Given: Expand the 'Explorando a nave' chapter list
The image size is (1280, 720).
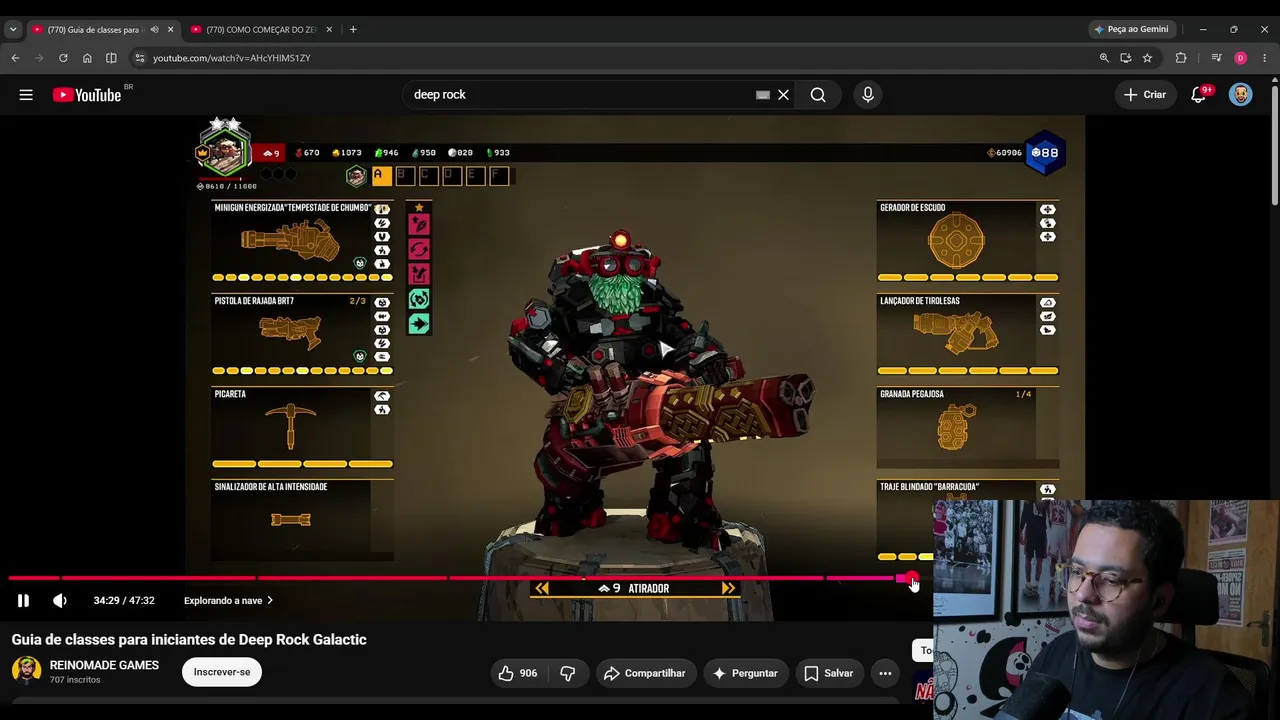Looking at the screenshot, I should [228, 600].
